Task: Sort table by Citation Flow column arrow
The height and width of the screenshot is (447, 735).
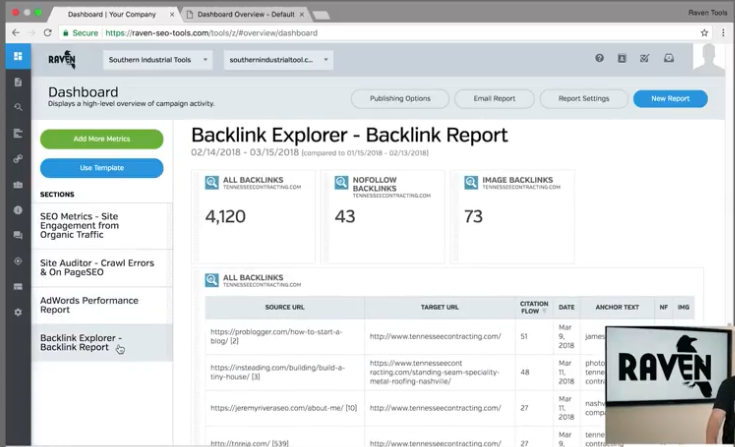Action: point(543,312)
